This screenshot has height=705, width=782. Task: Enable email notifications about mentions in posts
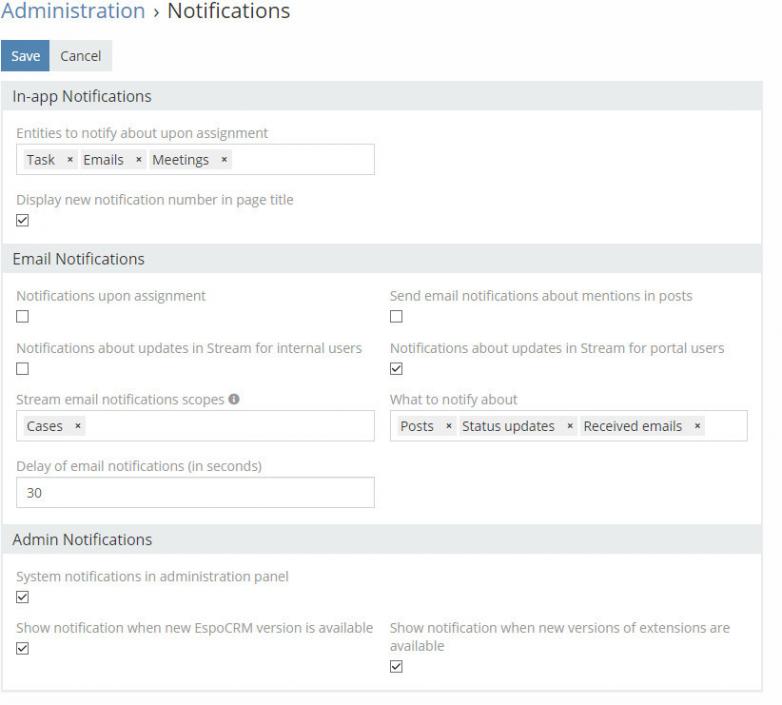click(396, 317)
